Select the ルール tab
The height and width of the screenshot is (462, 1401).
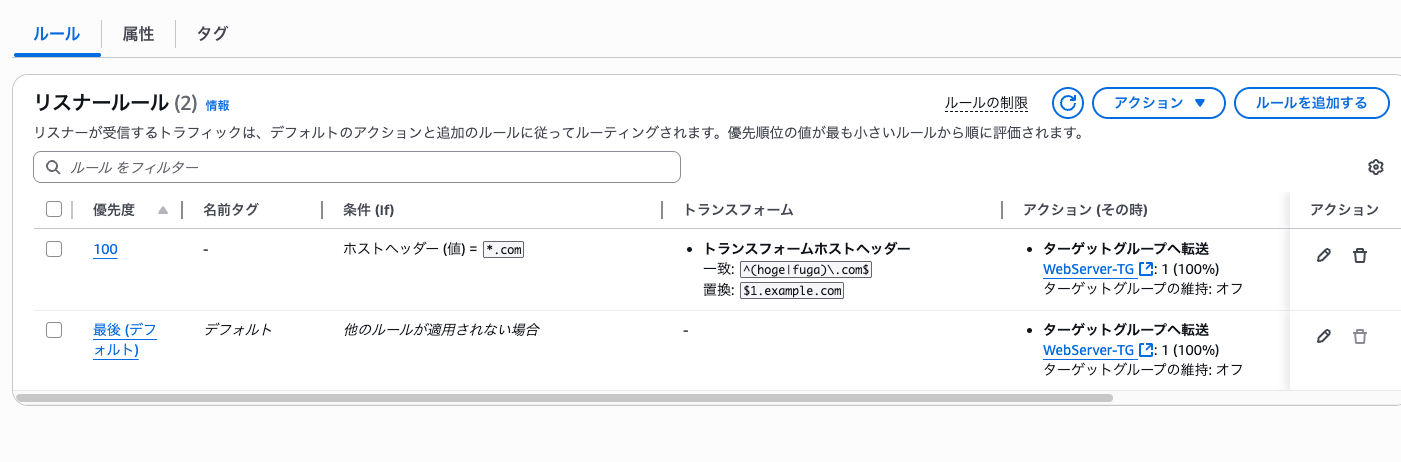57,34
